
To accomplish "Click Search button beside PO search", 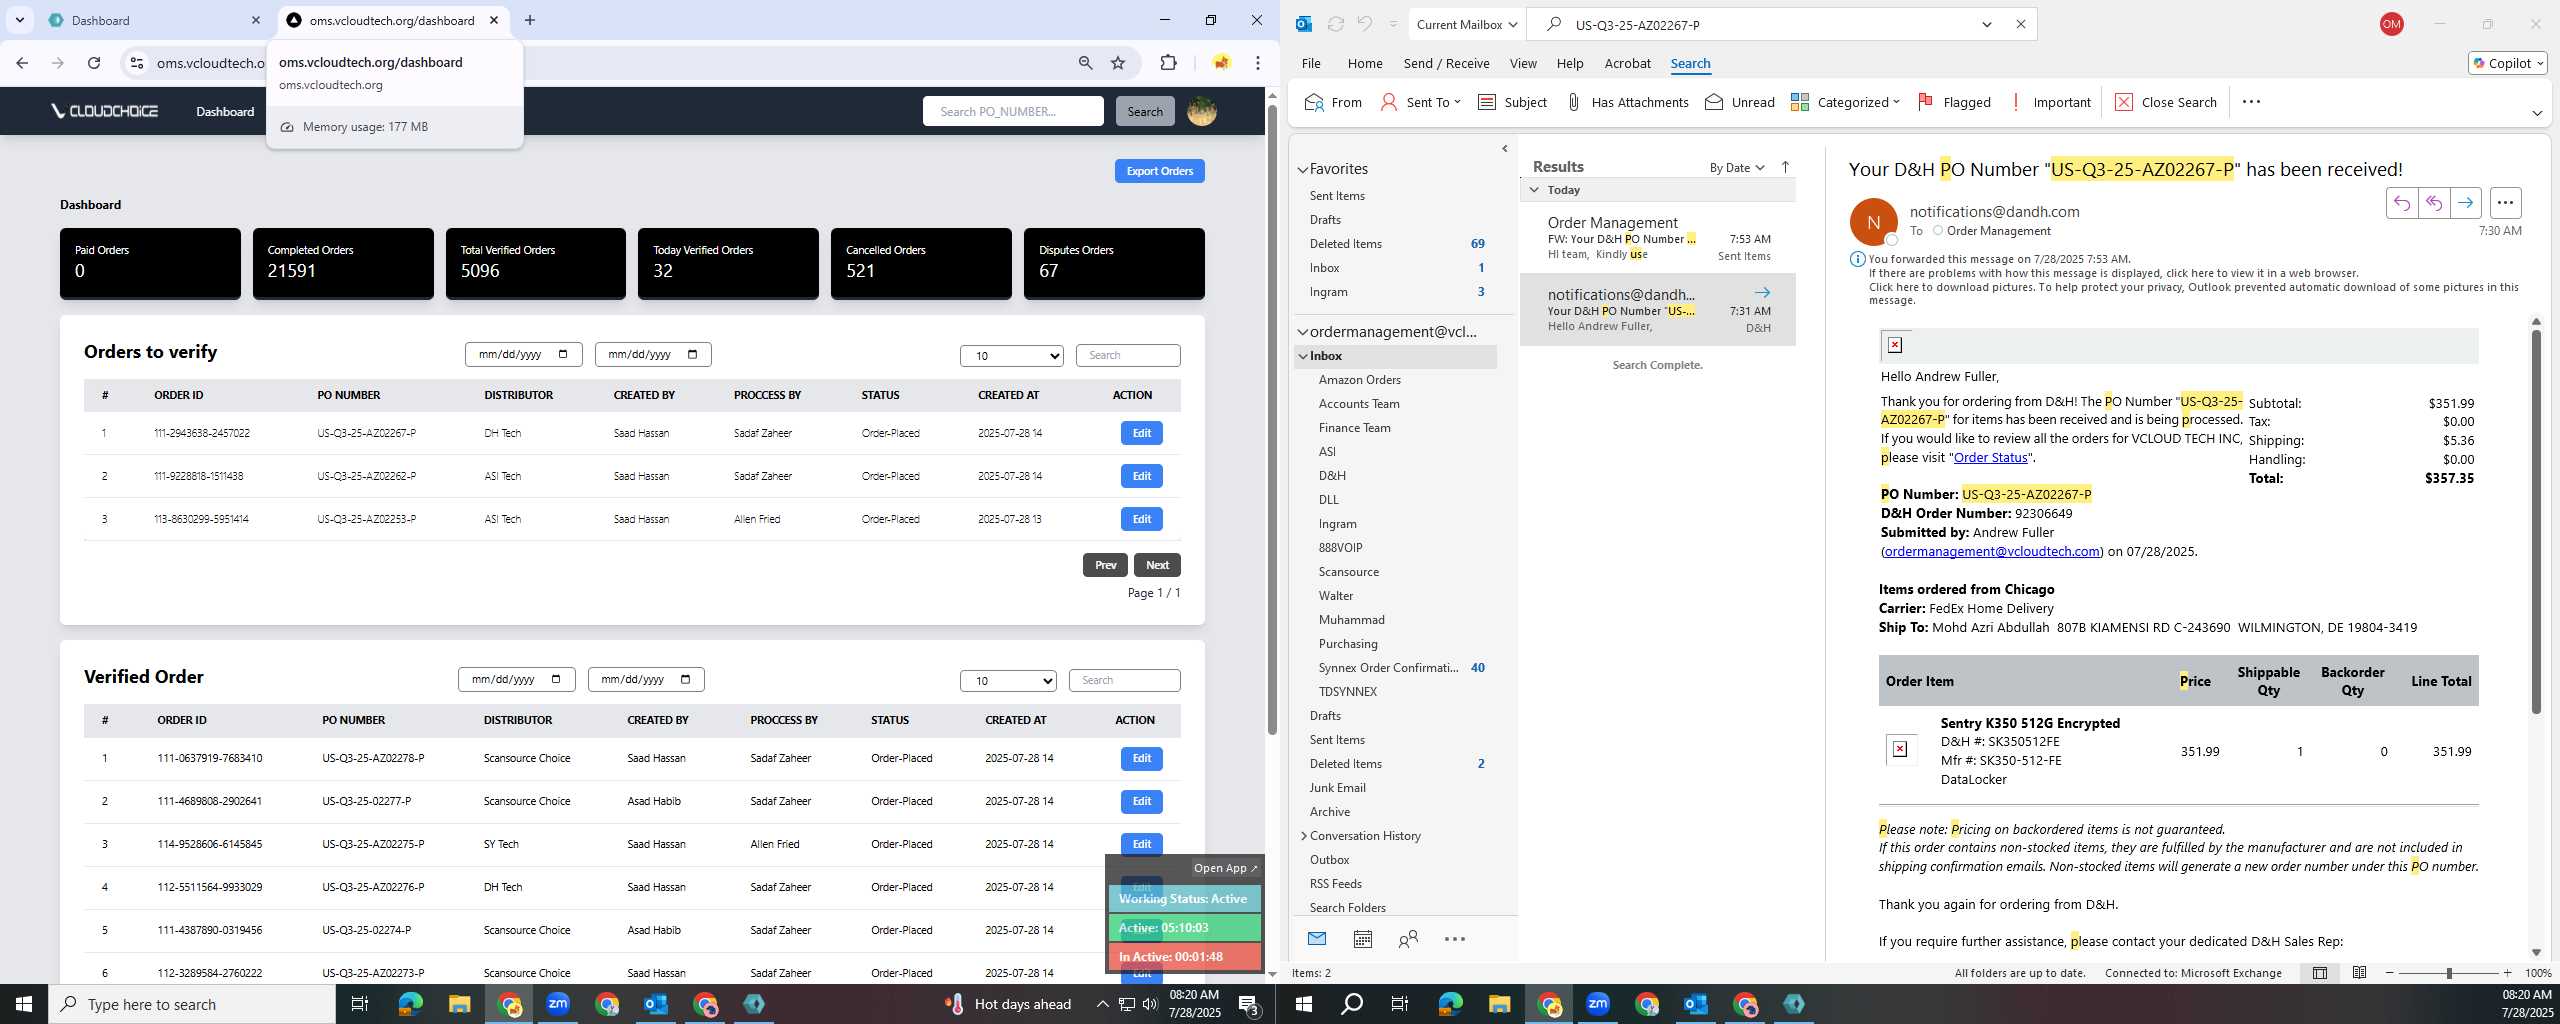I will click(x=1145, y=111).
